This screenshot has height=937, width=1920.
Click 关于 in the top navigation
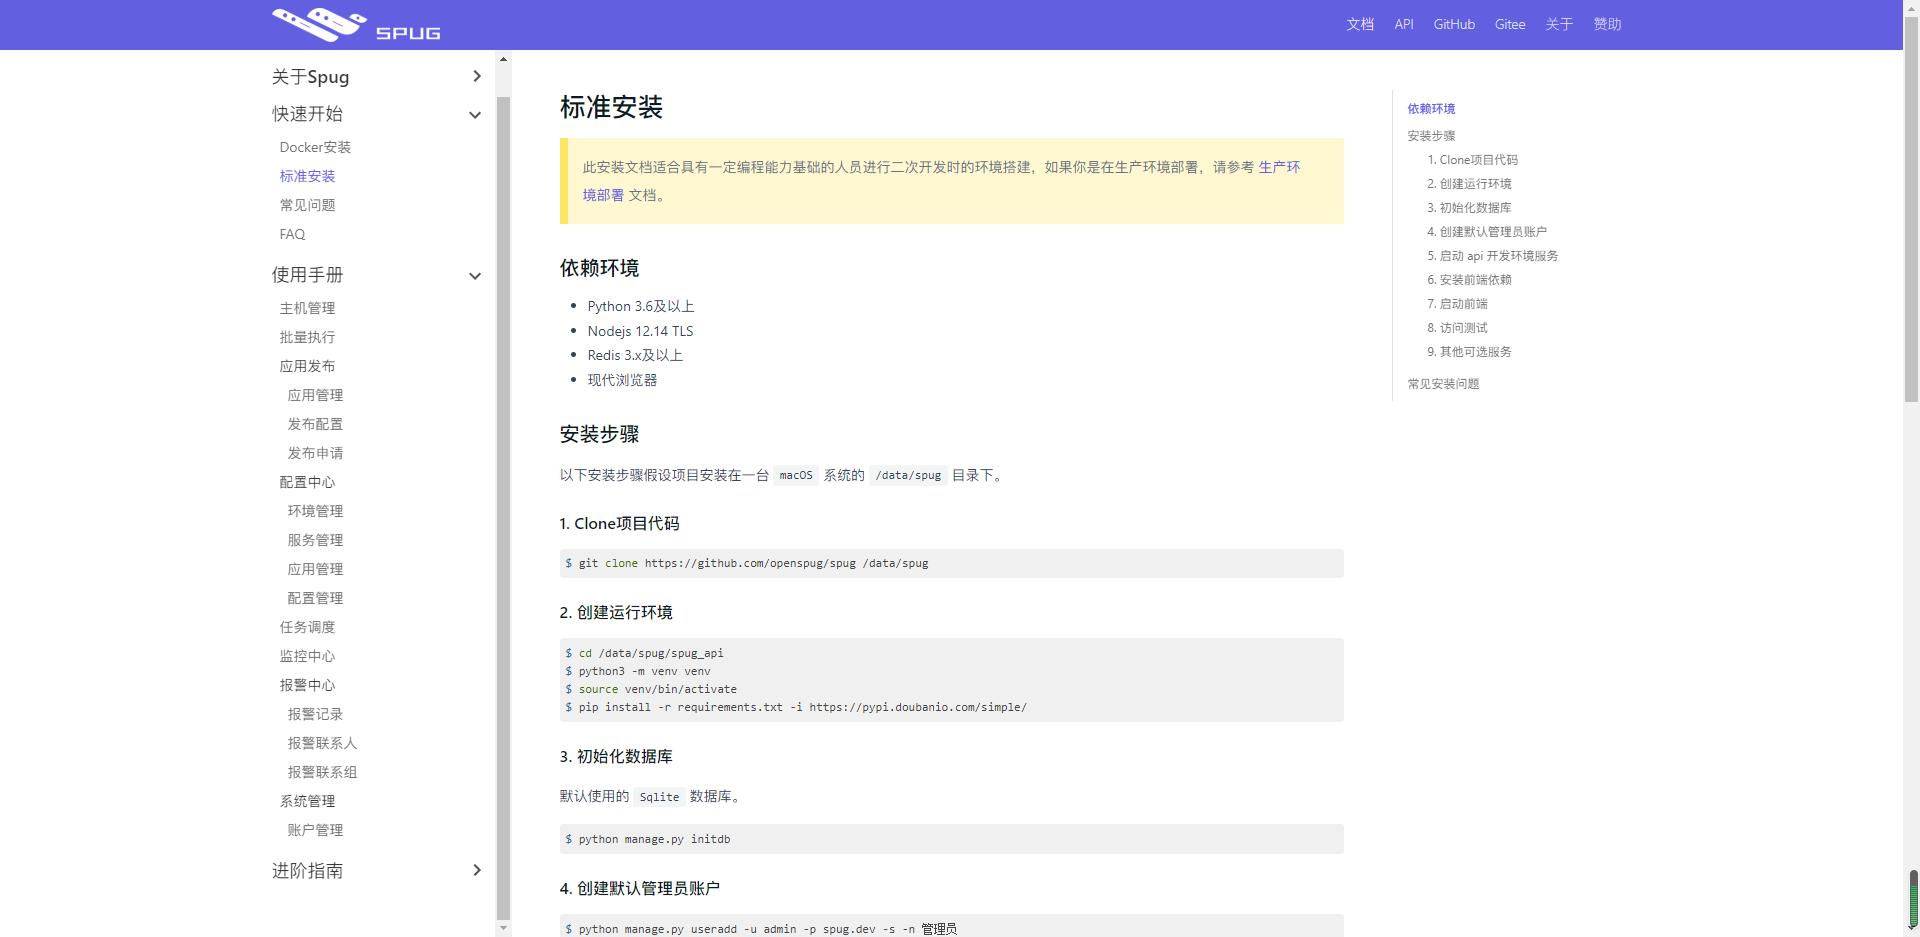click(x=1558, y=23)
